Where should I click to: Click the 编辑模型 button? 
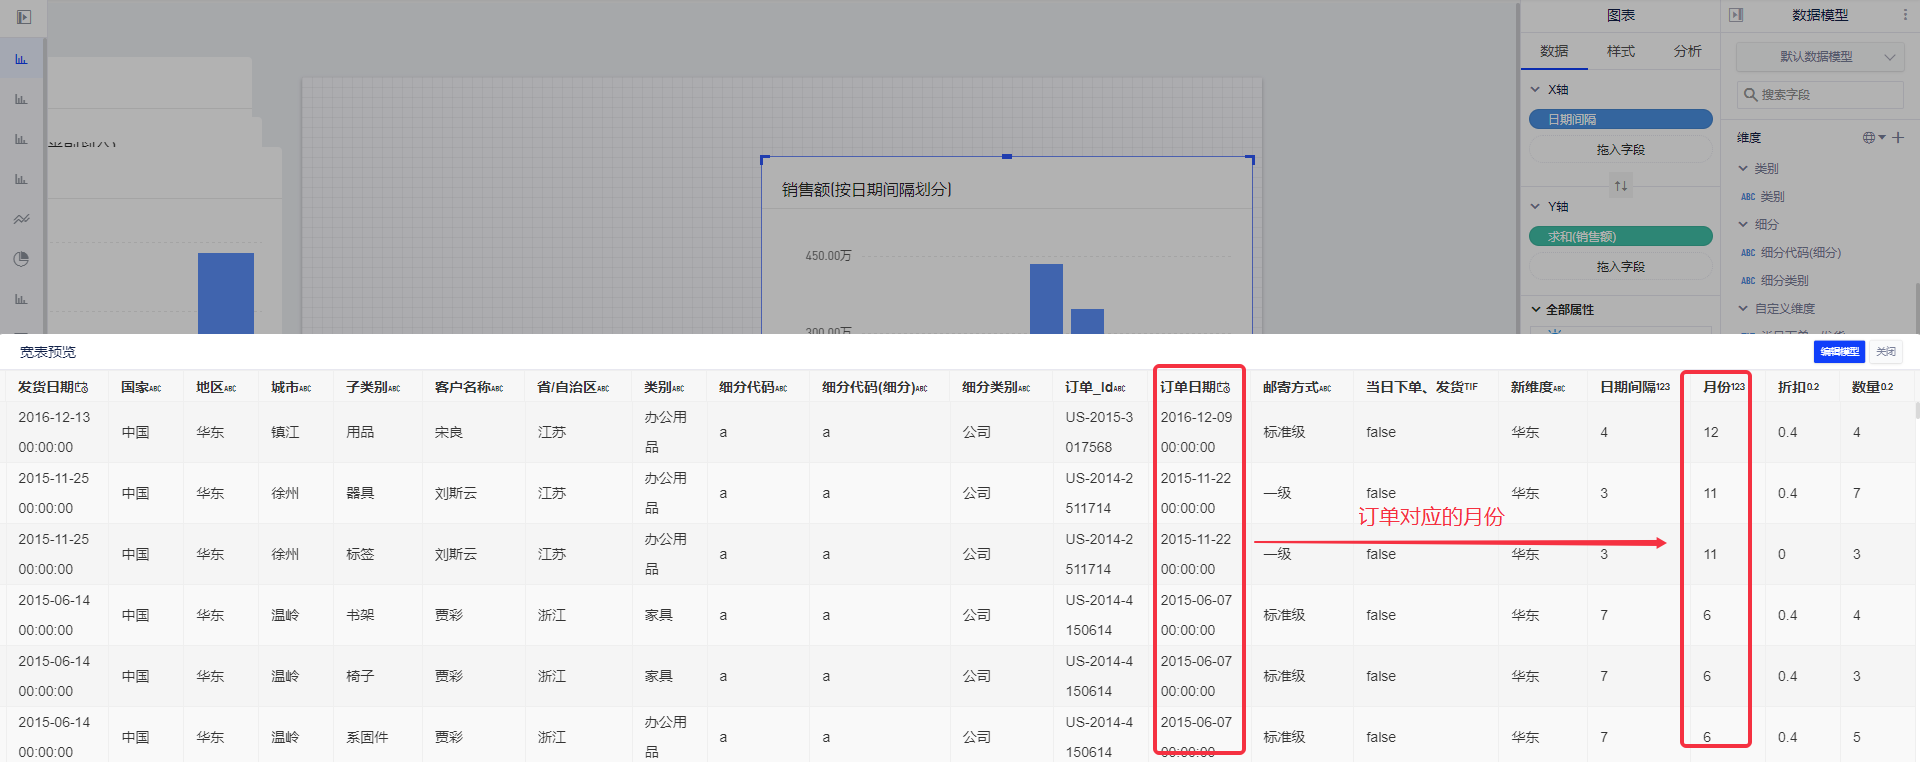click(1839, 352)
